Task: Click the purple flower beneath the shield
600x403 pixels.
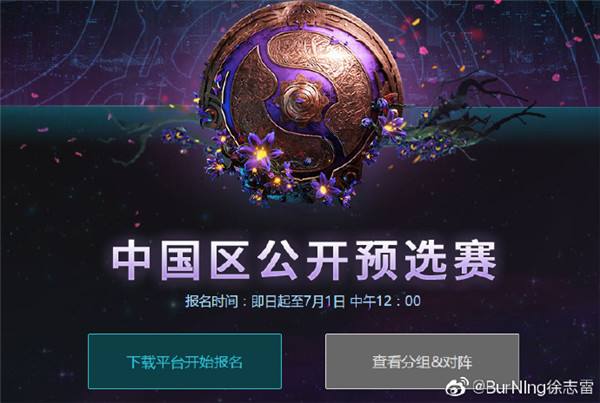Action: click(324, 188)
